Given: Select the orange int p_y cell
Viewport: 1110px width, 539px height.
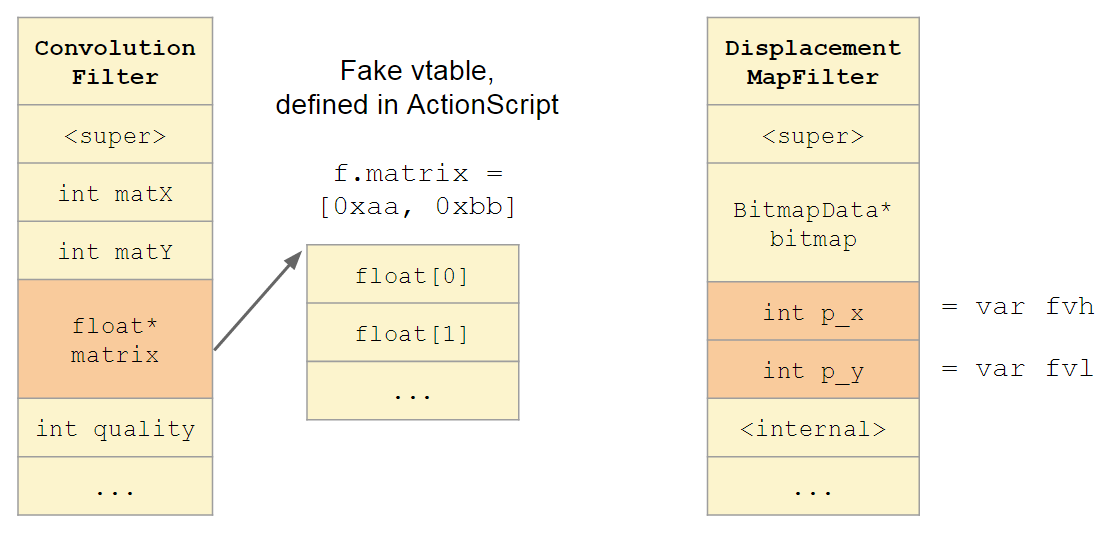Looking at the screenshot, I should coord(812,371).
